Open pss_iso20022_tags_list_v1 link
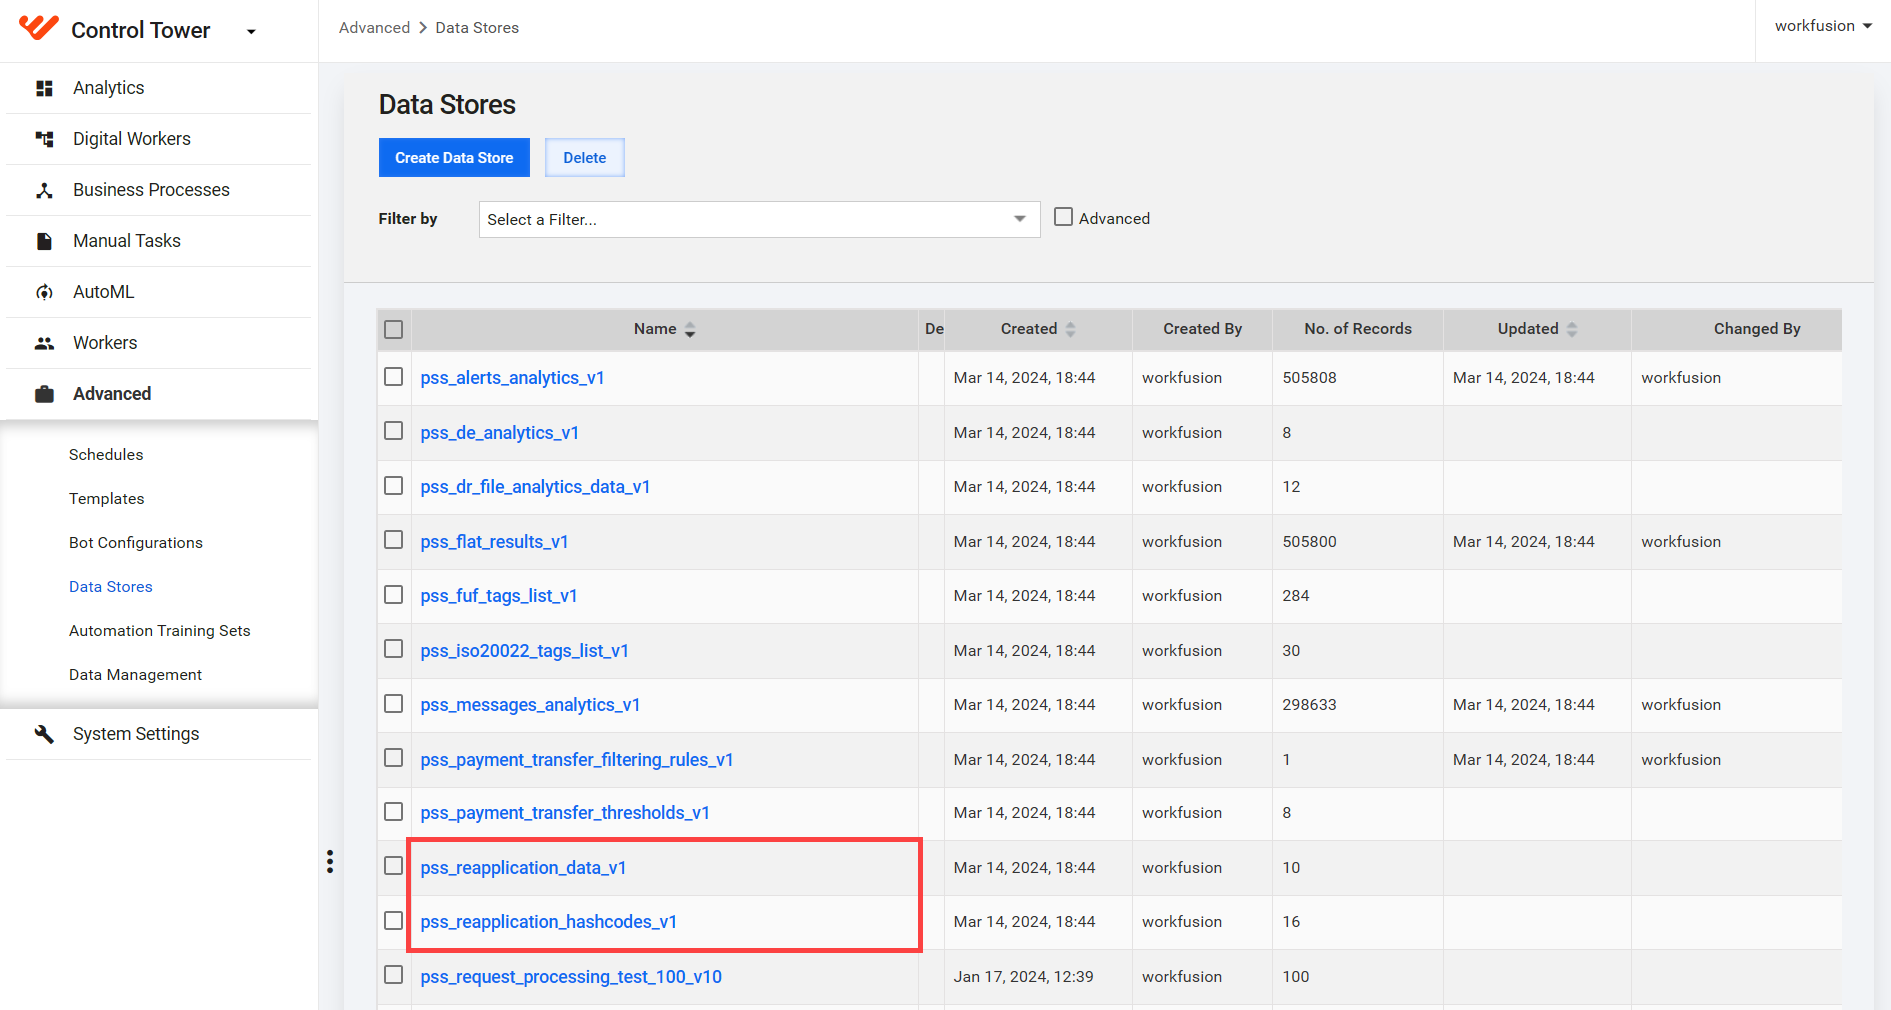The height and width of the screenshot is (1010, 1891). coord(524,651)
